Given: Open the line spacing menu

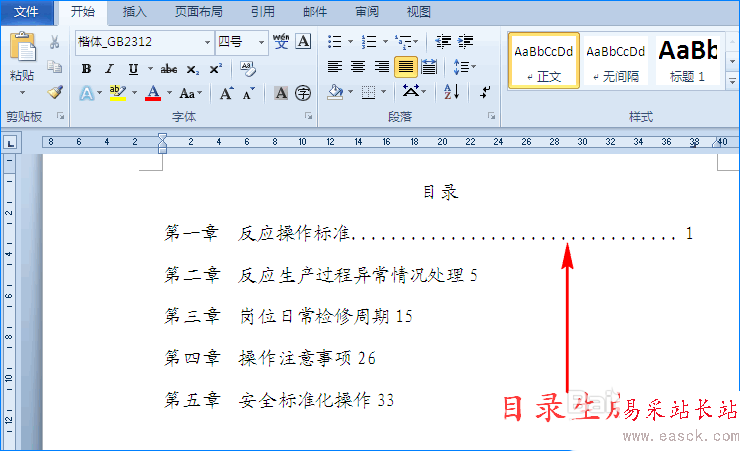Looking at the screenshot, I should coord(464,67).
